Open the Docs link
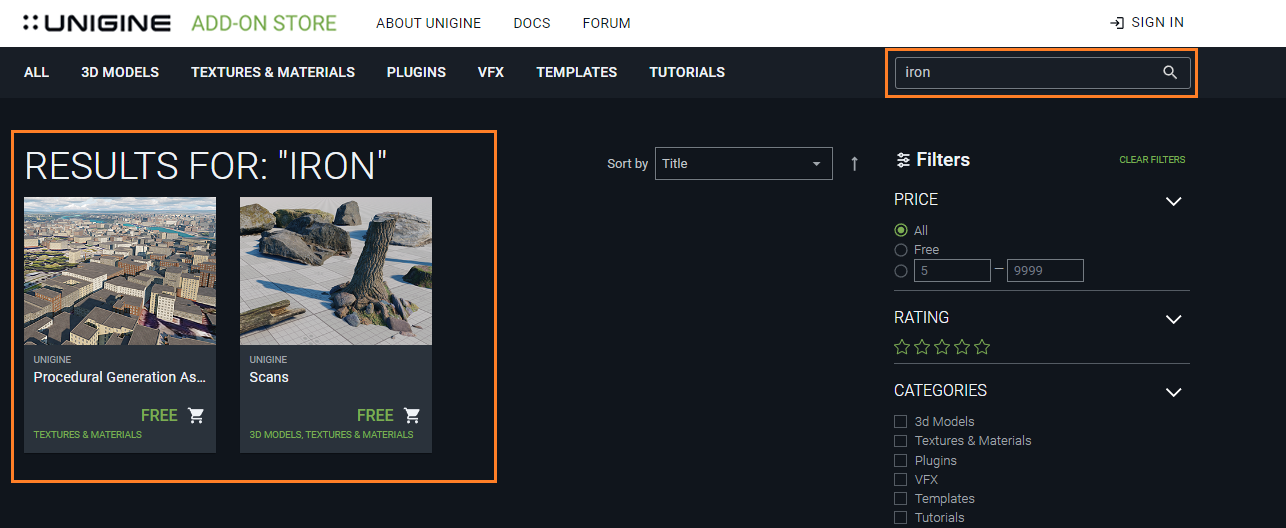 532,23
